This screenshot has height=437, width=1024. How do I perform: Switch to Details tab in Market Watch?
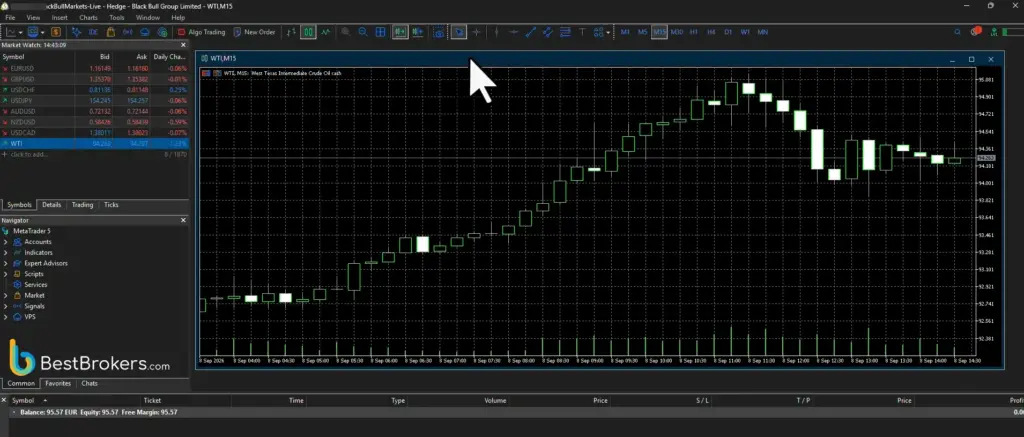point(52,205)
